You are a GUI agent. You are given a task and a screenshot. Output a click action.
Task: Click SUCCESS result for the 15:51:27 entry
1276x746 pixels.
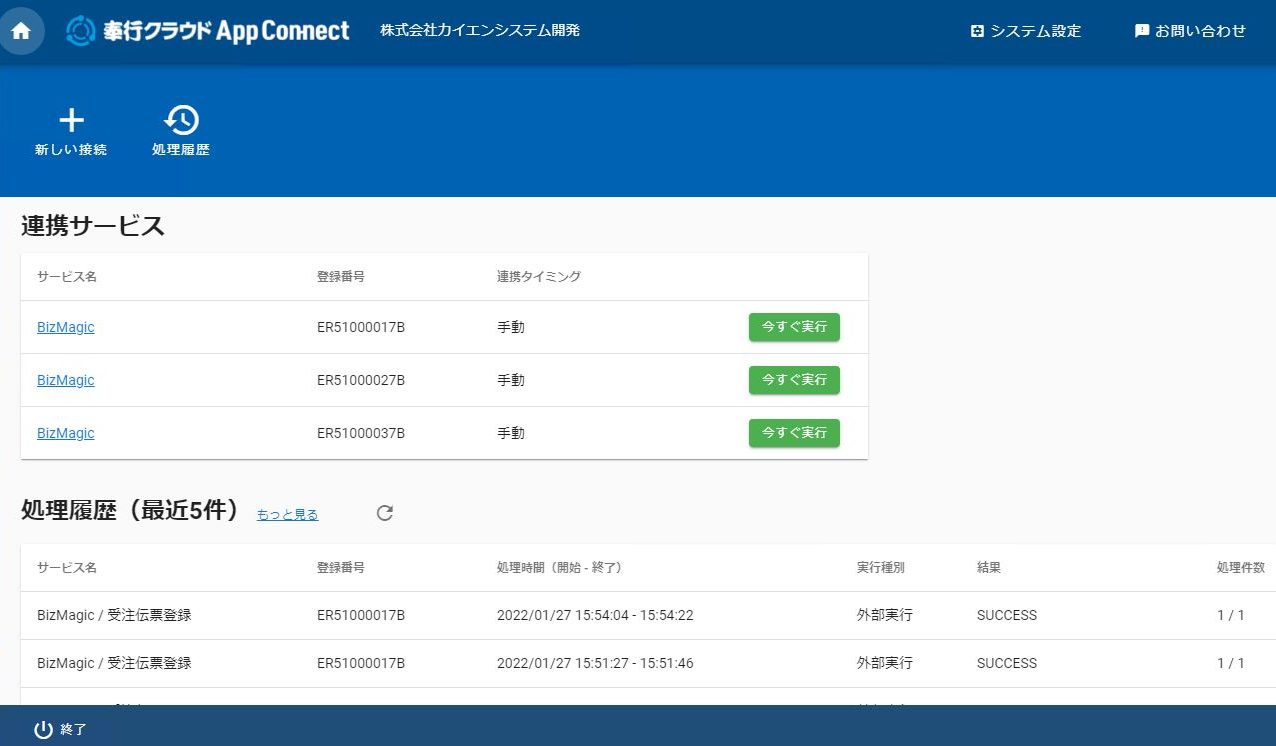tap(1007, 663)
